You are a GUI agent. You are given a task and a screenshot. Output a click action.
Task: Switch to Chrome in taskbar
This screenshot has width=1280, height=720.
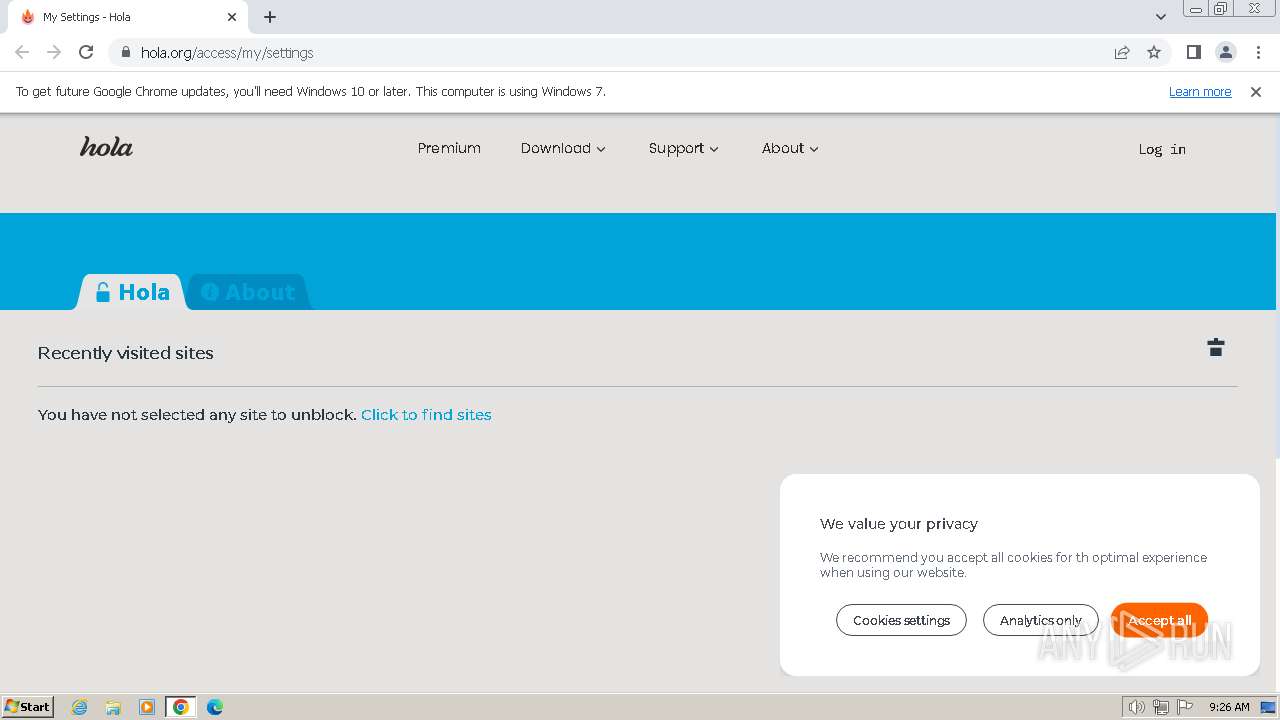point(181,707)
